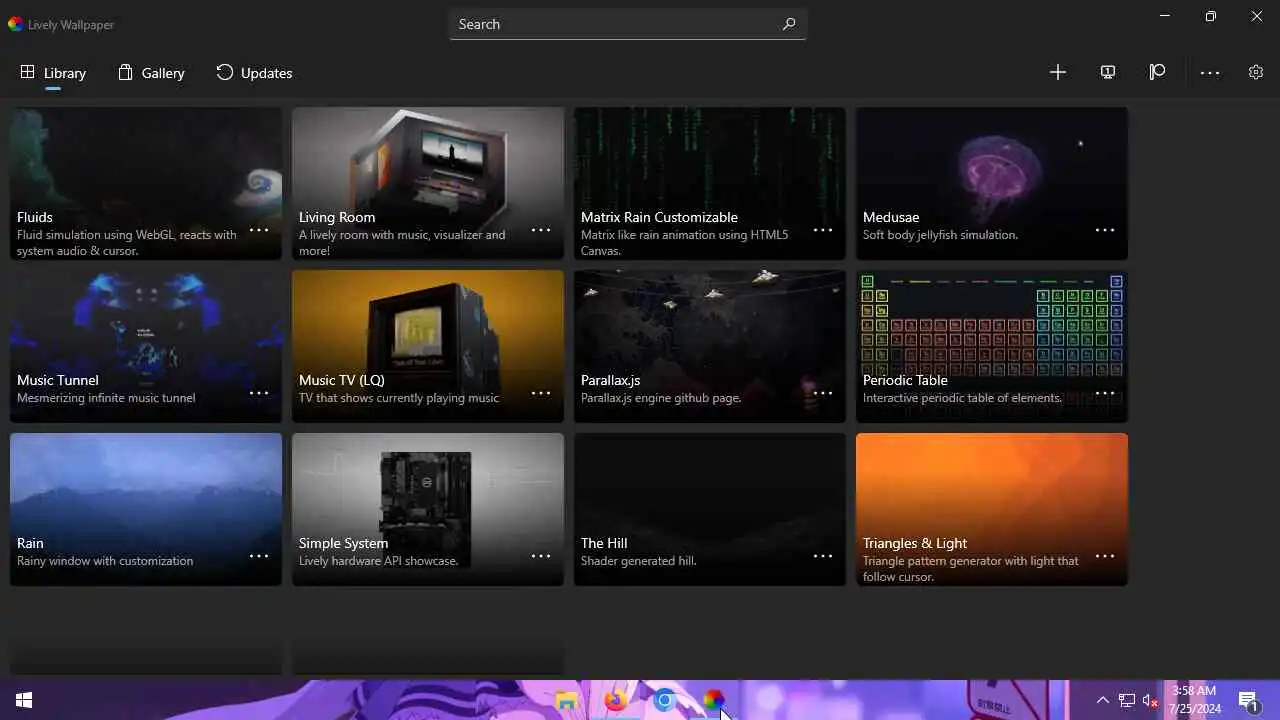Click the 'Mesmerizing infinite music tunnel' description
Image resolution: width=1280 pixels, height=720 pixels.
106,398
